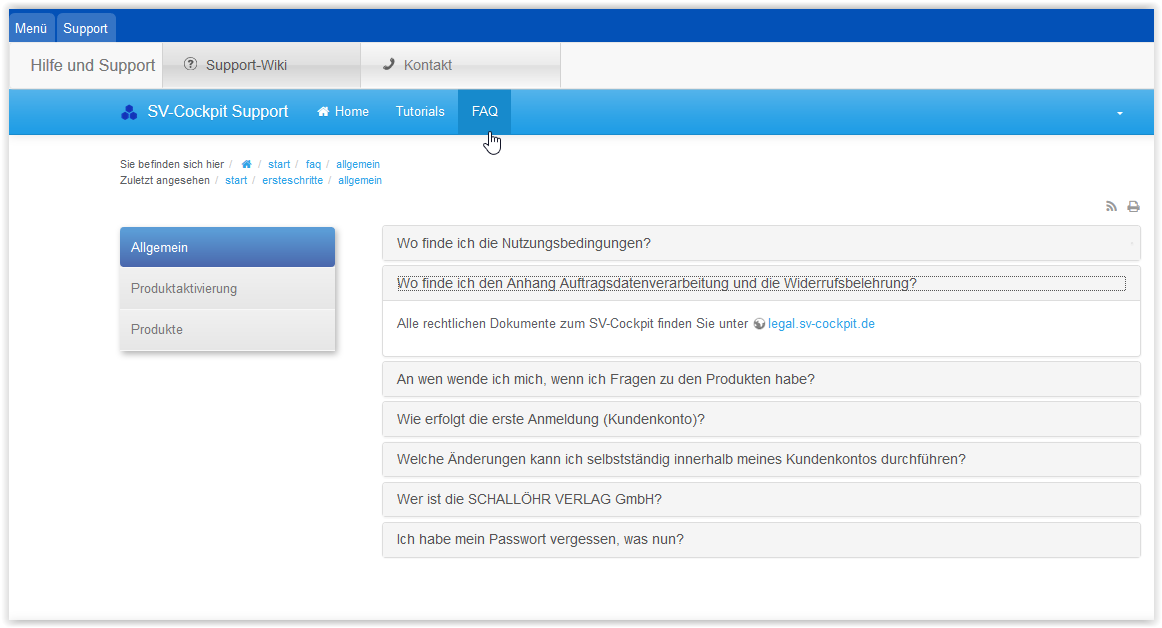Click the print page icon
Image resolution: width=1162 pixels, height=628 pixels.
tap(1133, 207)
